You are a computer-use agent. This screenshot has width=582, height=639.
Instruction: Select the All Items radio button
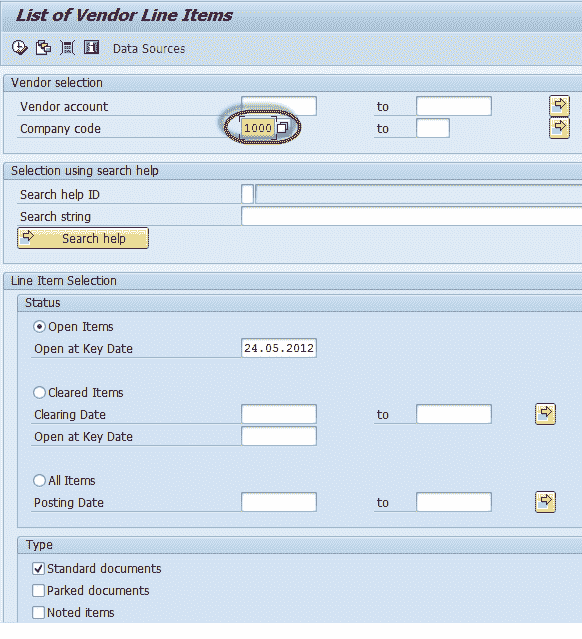click(x=39, y=481)
